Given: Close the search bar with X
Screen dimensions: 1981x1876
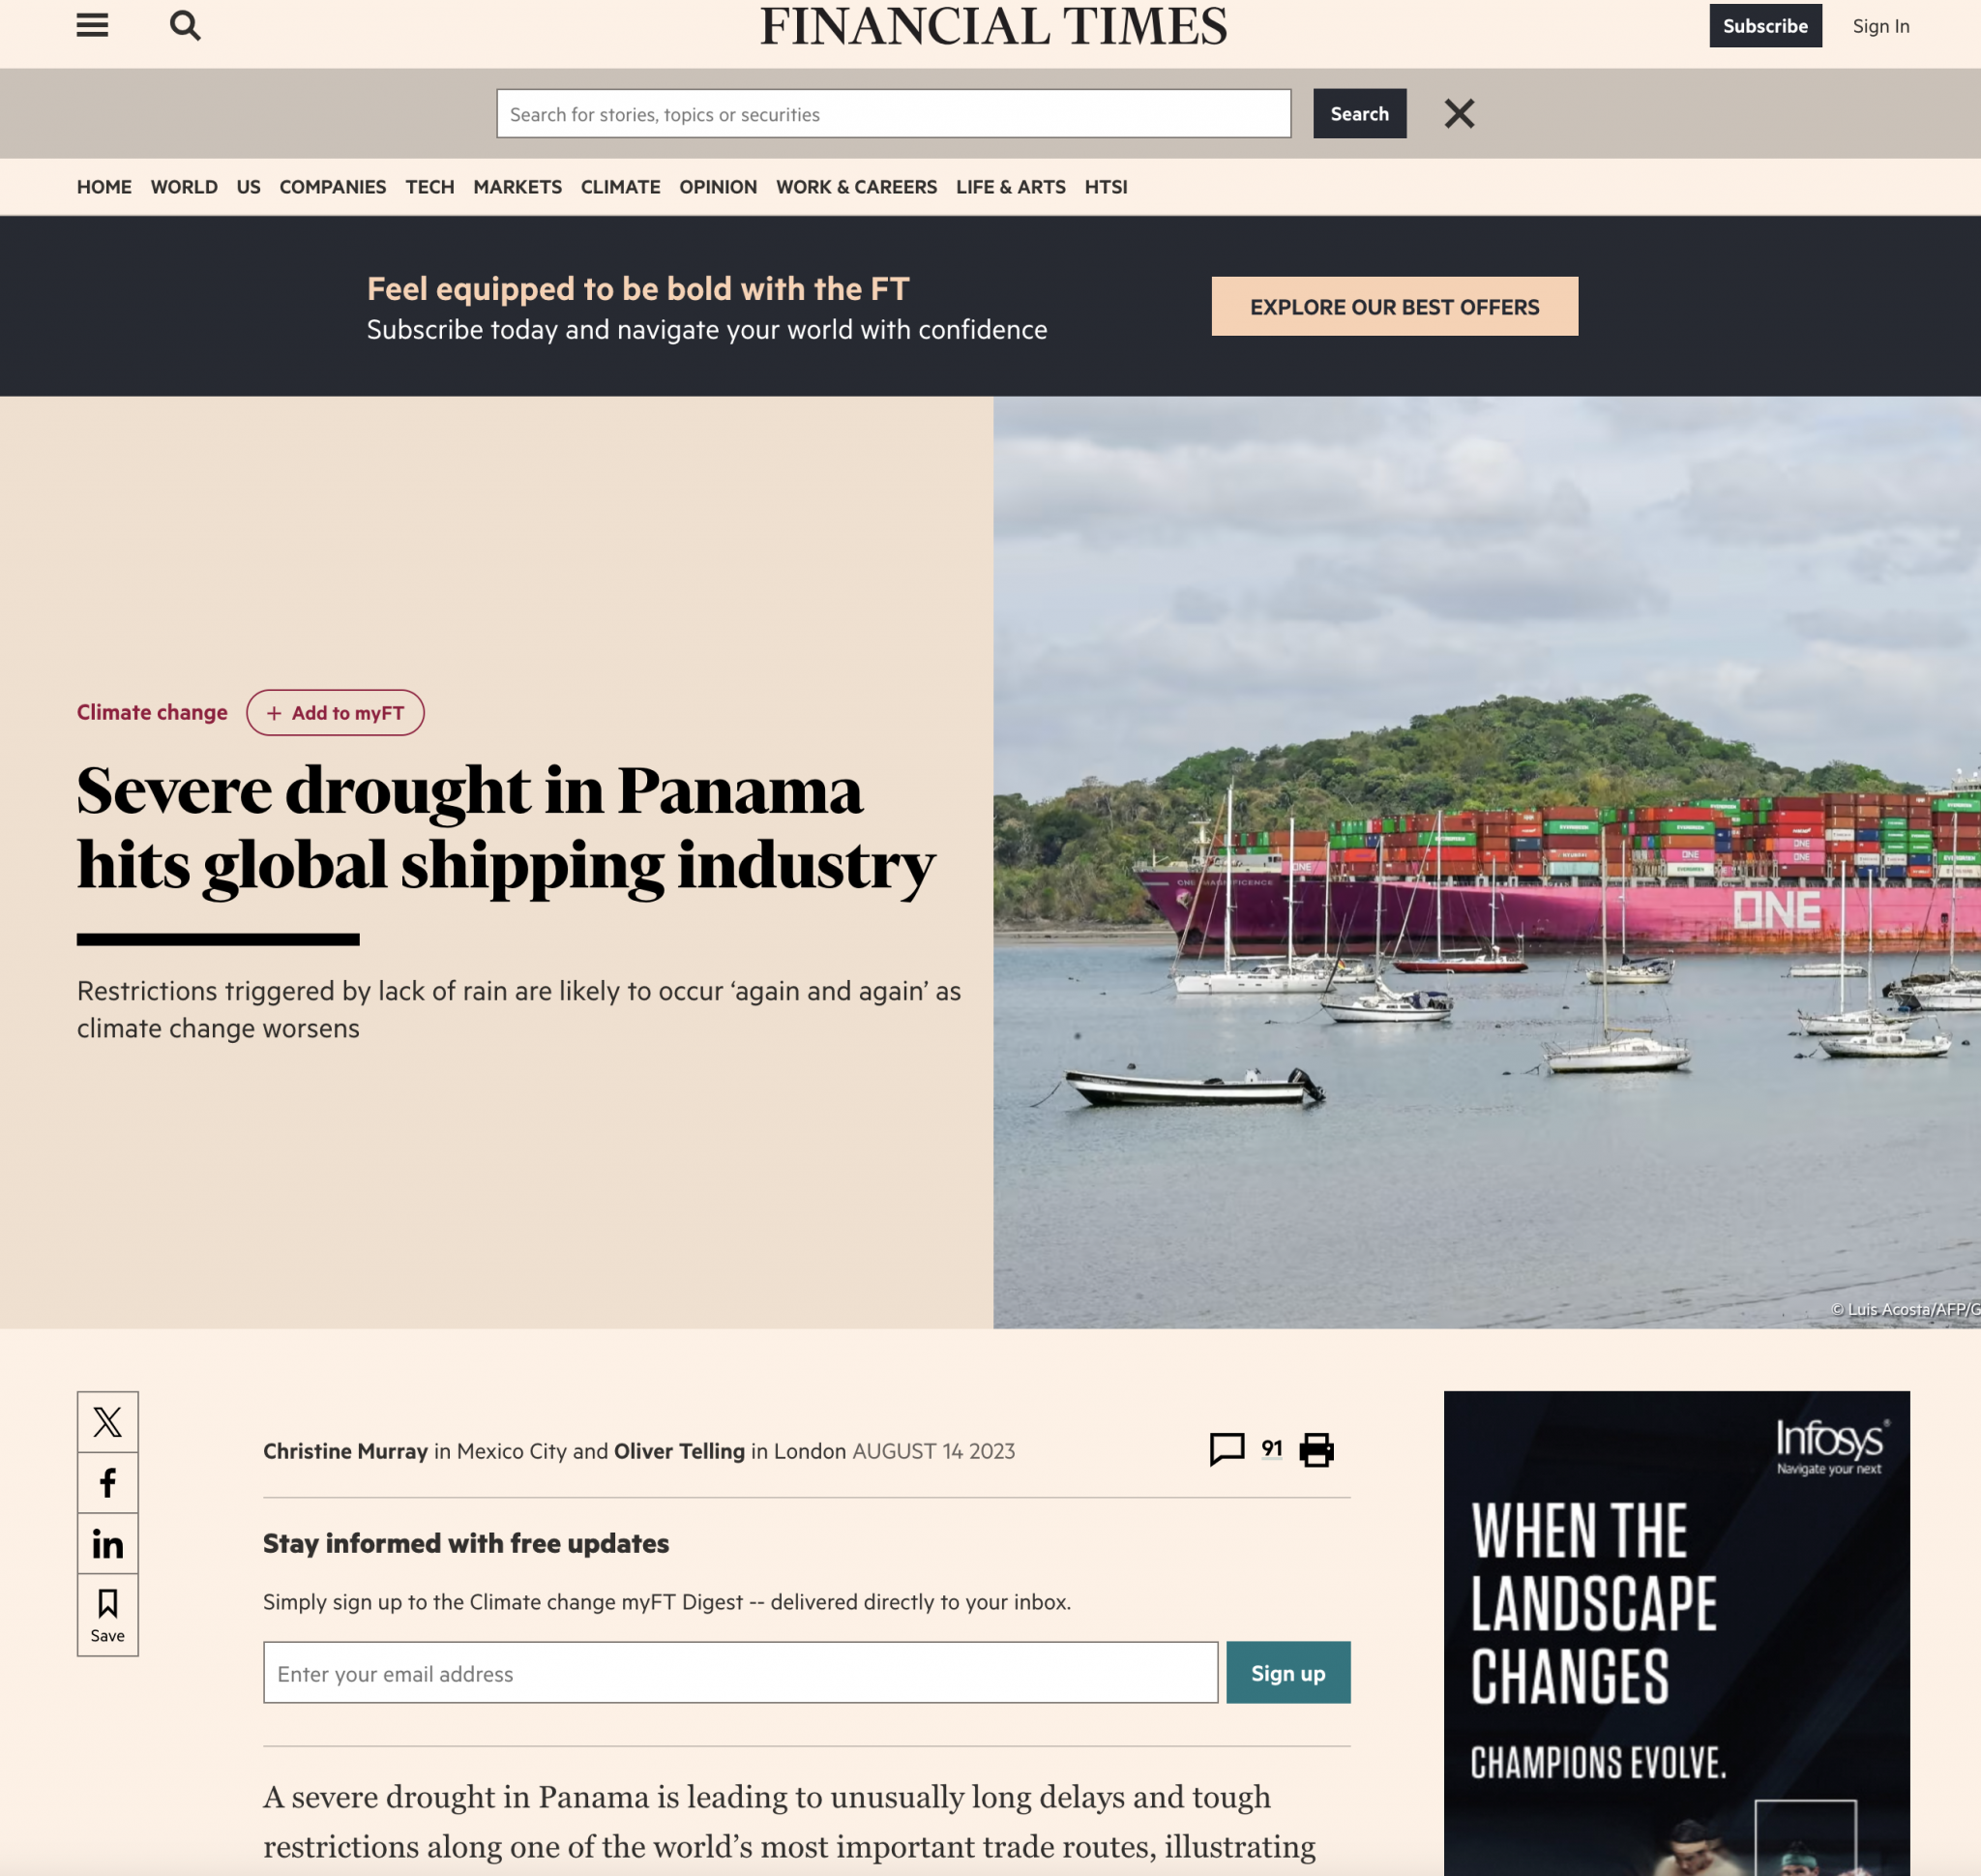Looking at the screenshot, I should tap(1459, 113).
